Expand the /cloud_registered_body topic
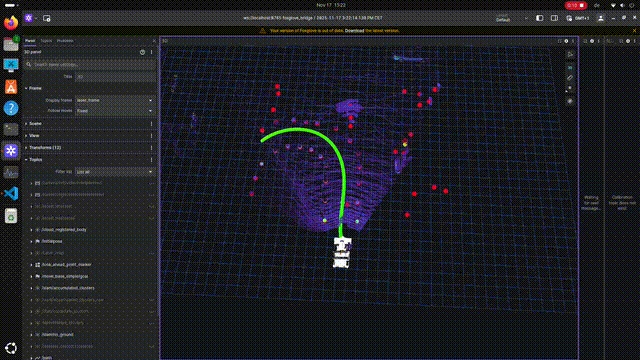This screenshot has width=640, height=360. 31,230
